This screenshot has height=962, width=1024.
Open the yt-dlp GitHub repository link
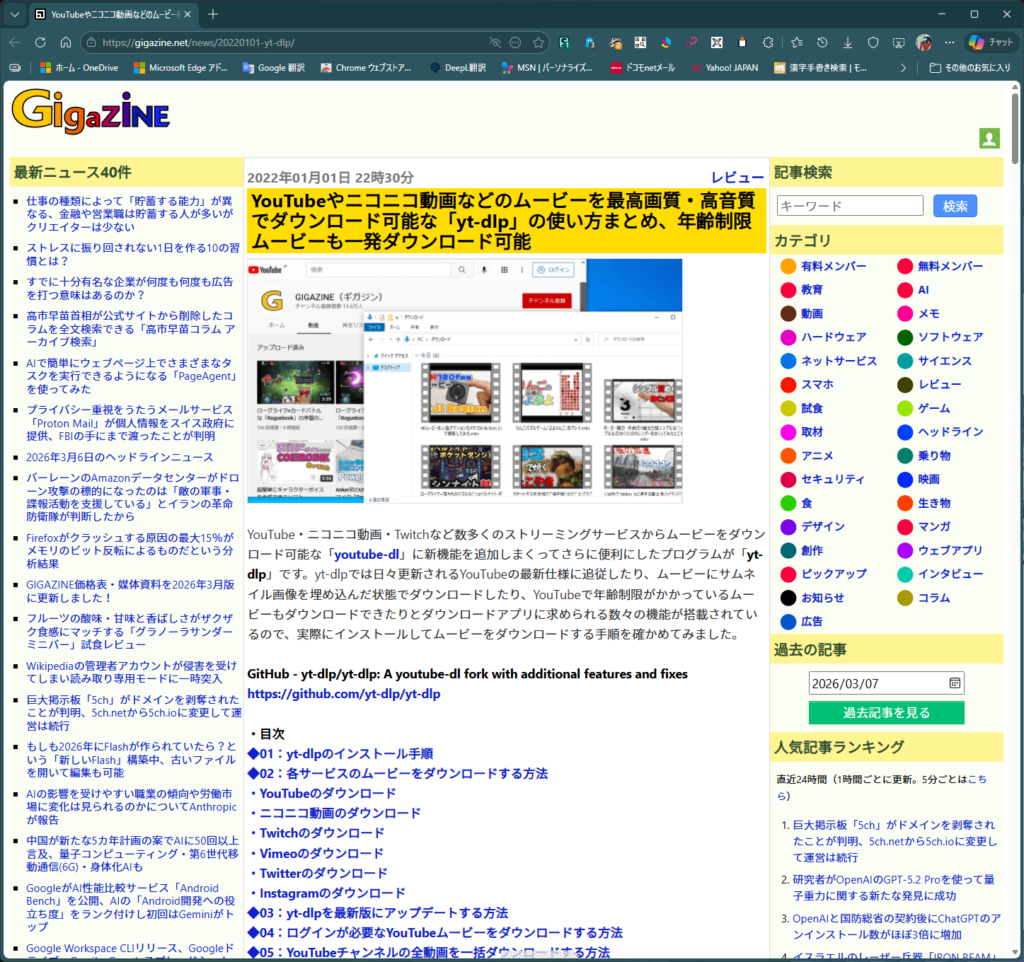[343, 693]
